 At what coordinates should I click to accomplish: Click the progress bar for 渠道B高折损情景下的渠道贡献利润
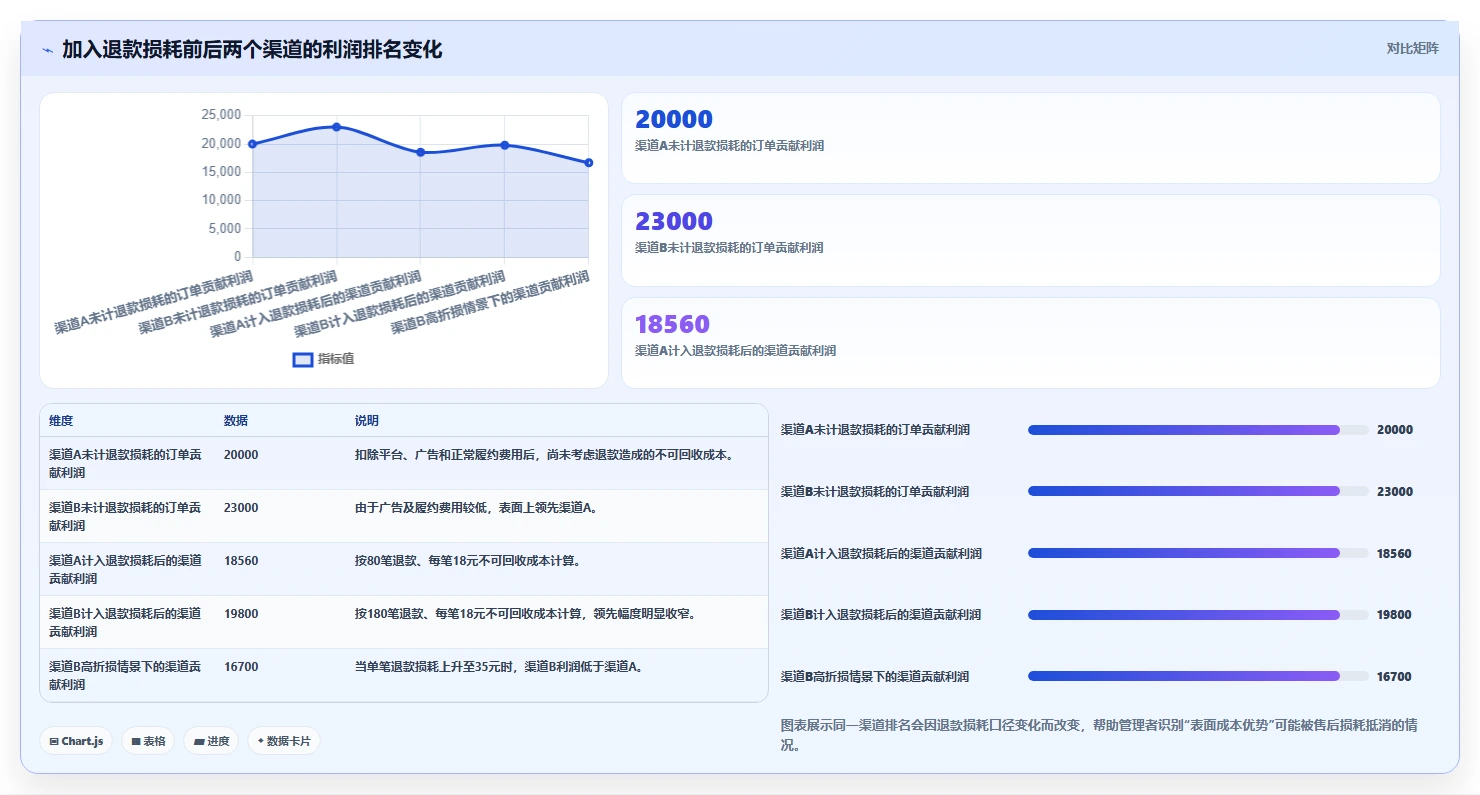pos(1198,677)
